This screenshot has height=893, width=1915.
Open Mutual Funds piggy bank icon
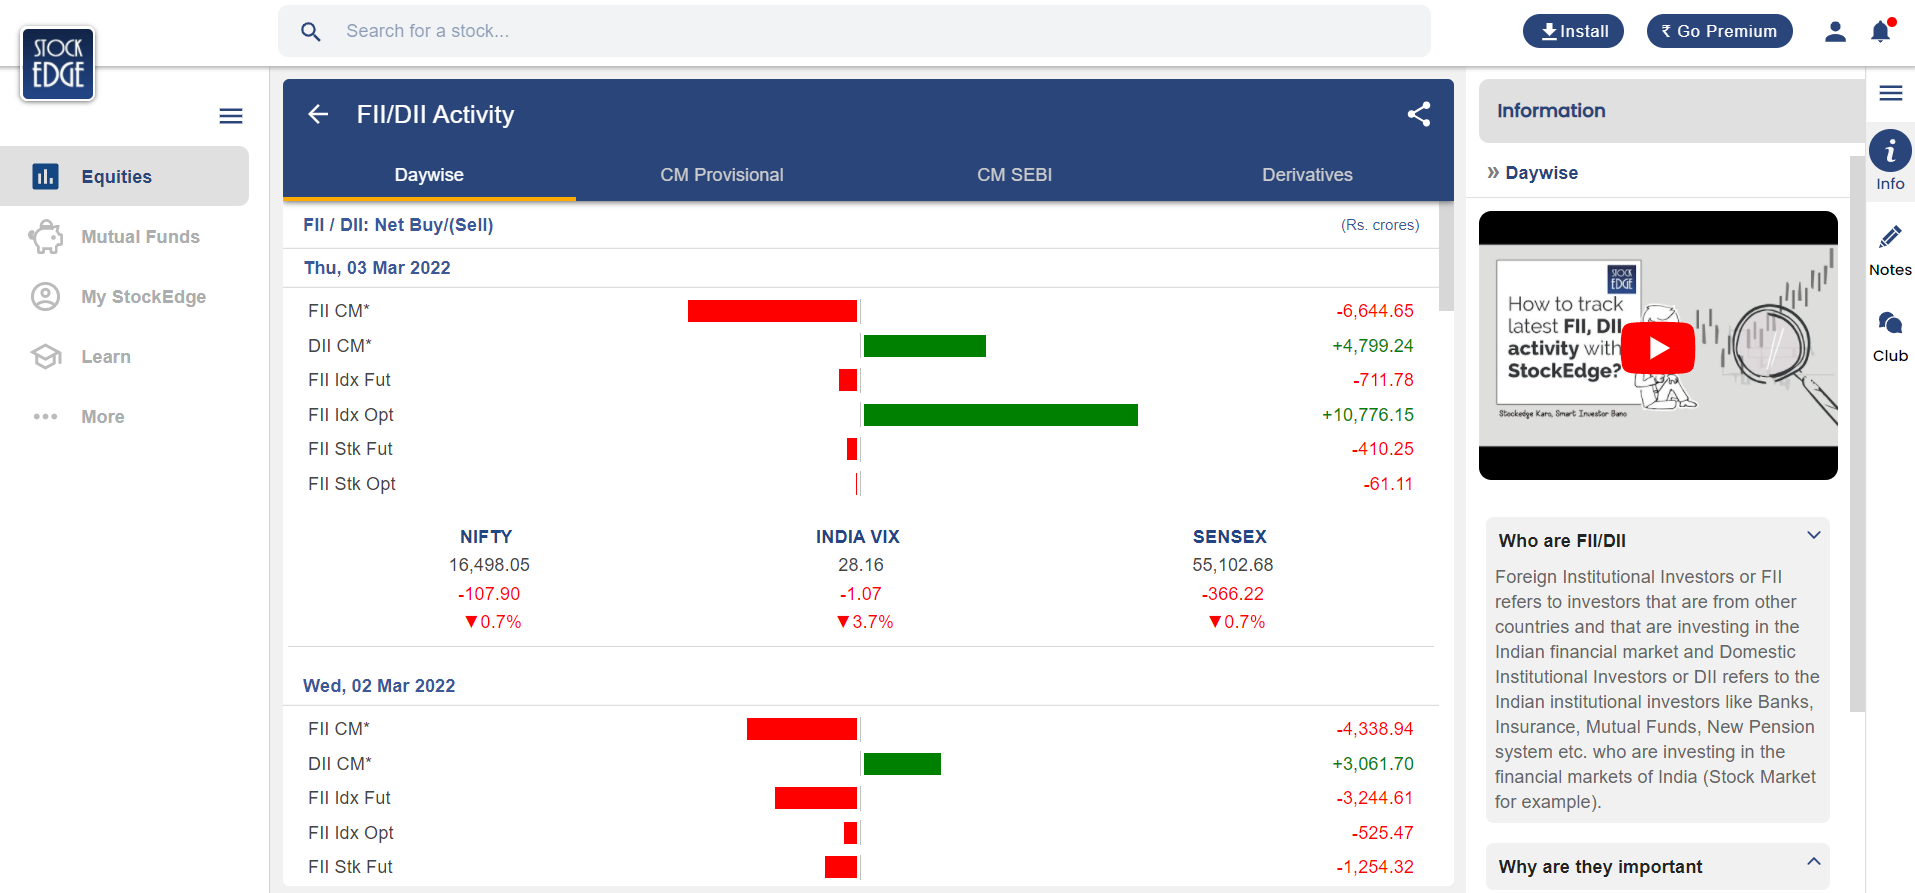(x=46, y=237)
